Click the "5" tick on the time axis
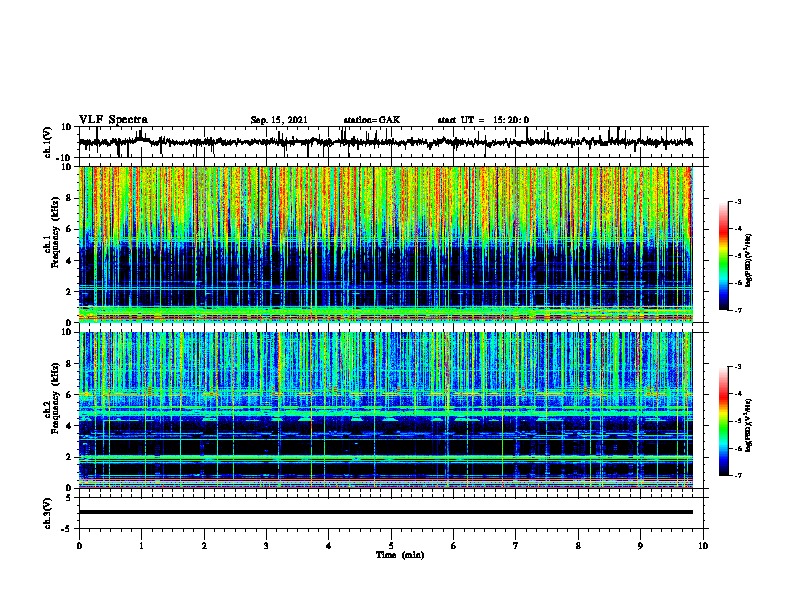The height and width of the screenshot is (612, 792). [391, 546]
